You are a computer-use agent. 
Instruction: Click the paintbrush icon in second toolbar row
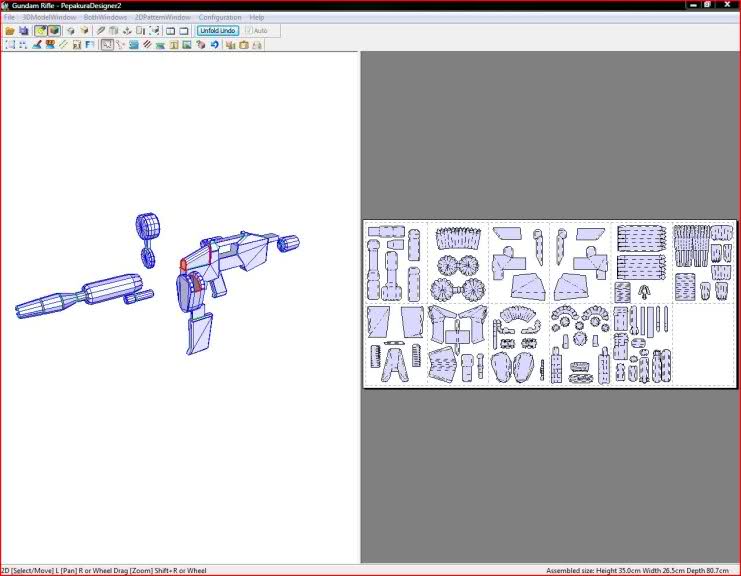(x=36, y=45)
